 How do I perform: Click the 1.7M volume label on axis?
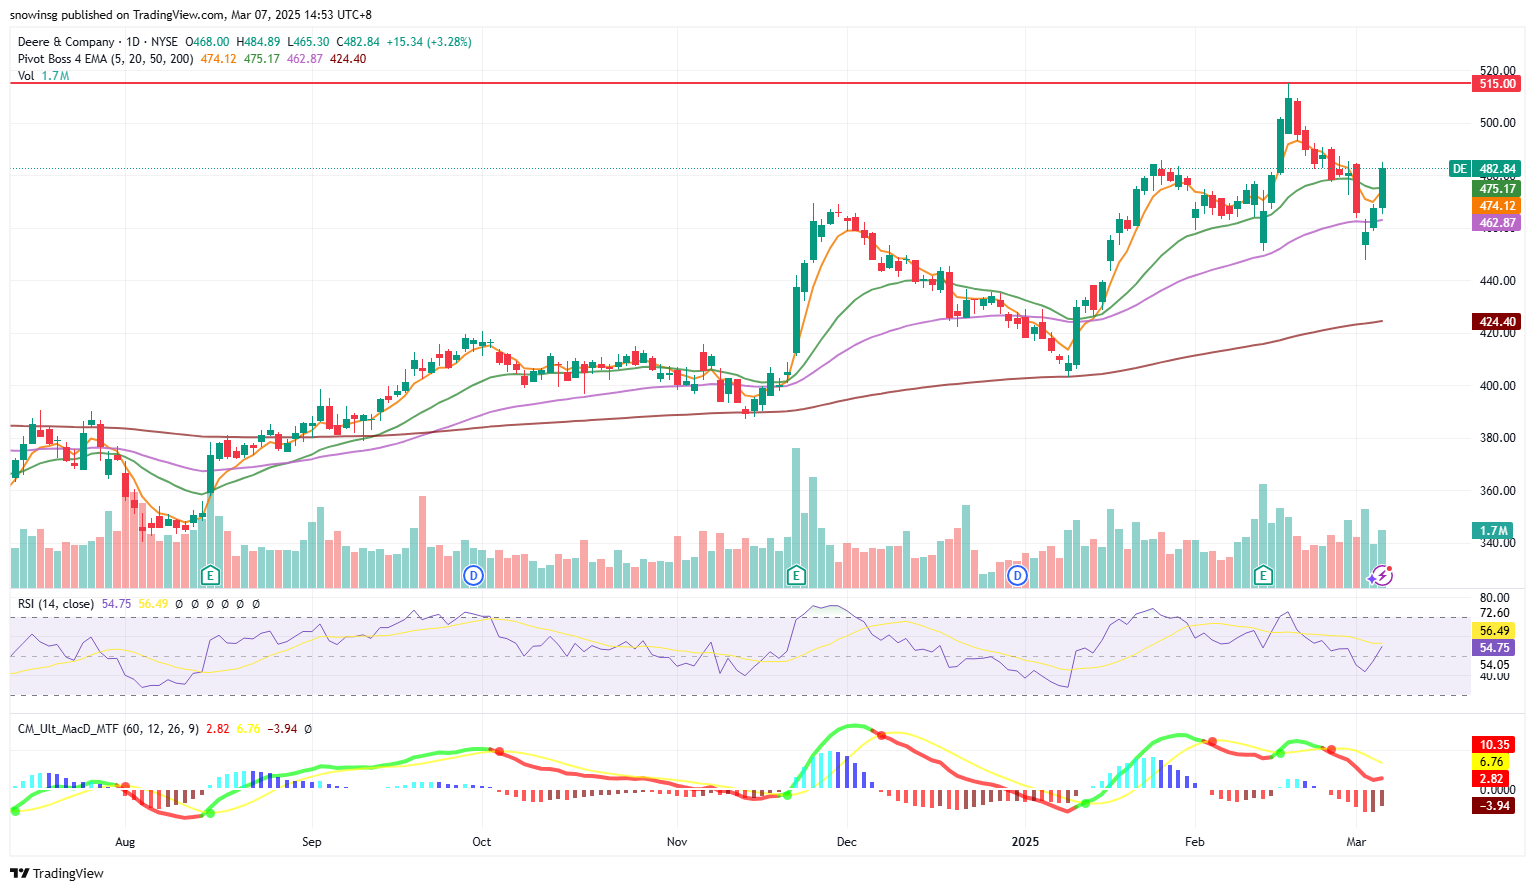click(1494, 531)
